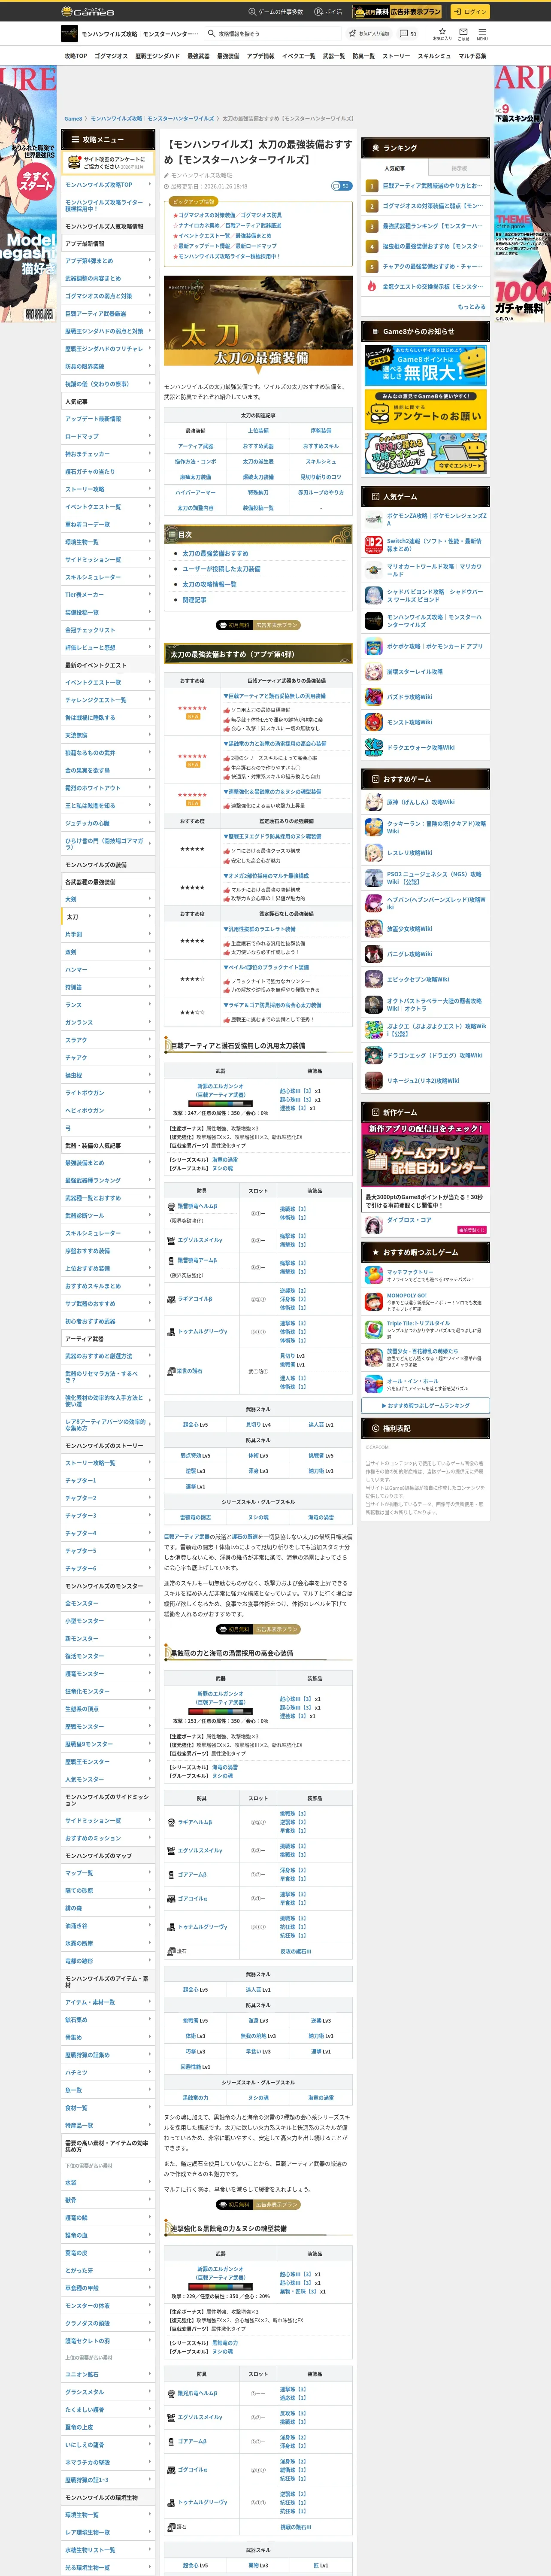
Task: Click the 広告非表示プラン header banner
Action: click(x=398, y=12)
